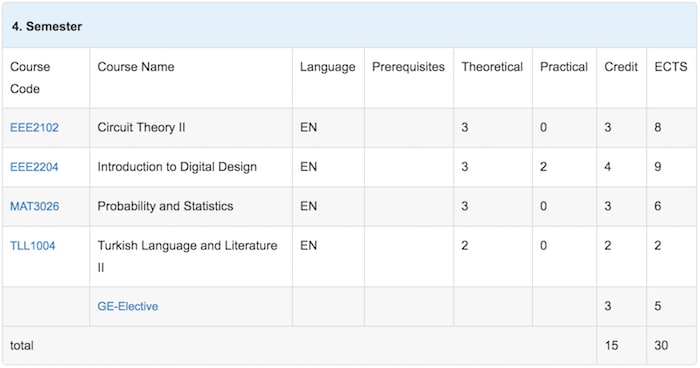The height and width of the screenshot is (368, 700).
Task: Click the Course Code column header
Action: pyautogui.click(x=30, y=78)
